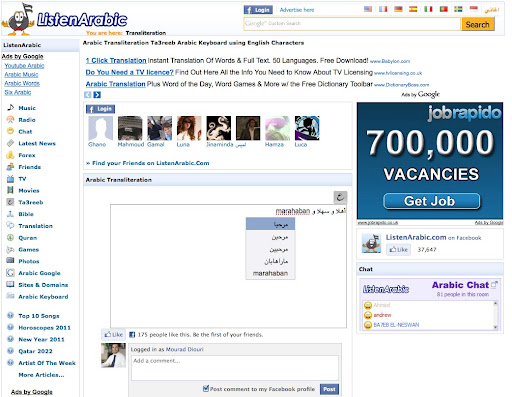This screenshot has height=397, width=512.
Task: Open the Youtube Arabic ad link
Action: click(x=24, y=66)
